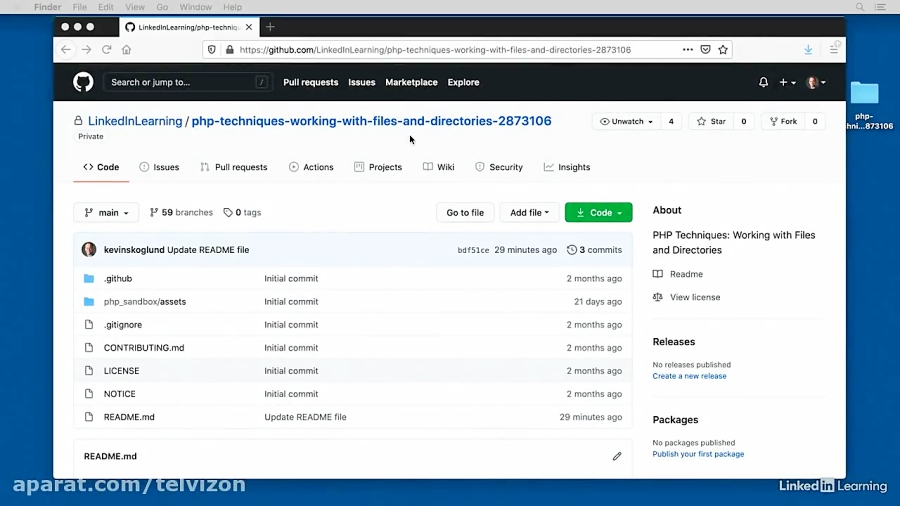Open the php_sandbox/assets folder
Viewport: 900px width, 506px height.
click(x=144, y=301)
